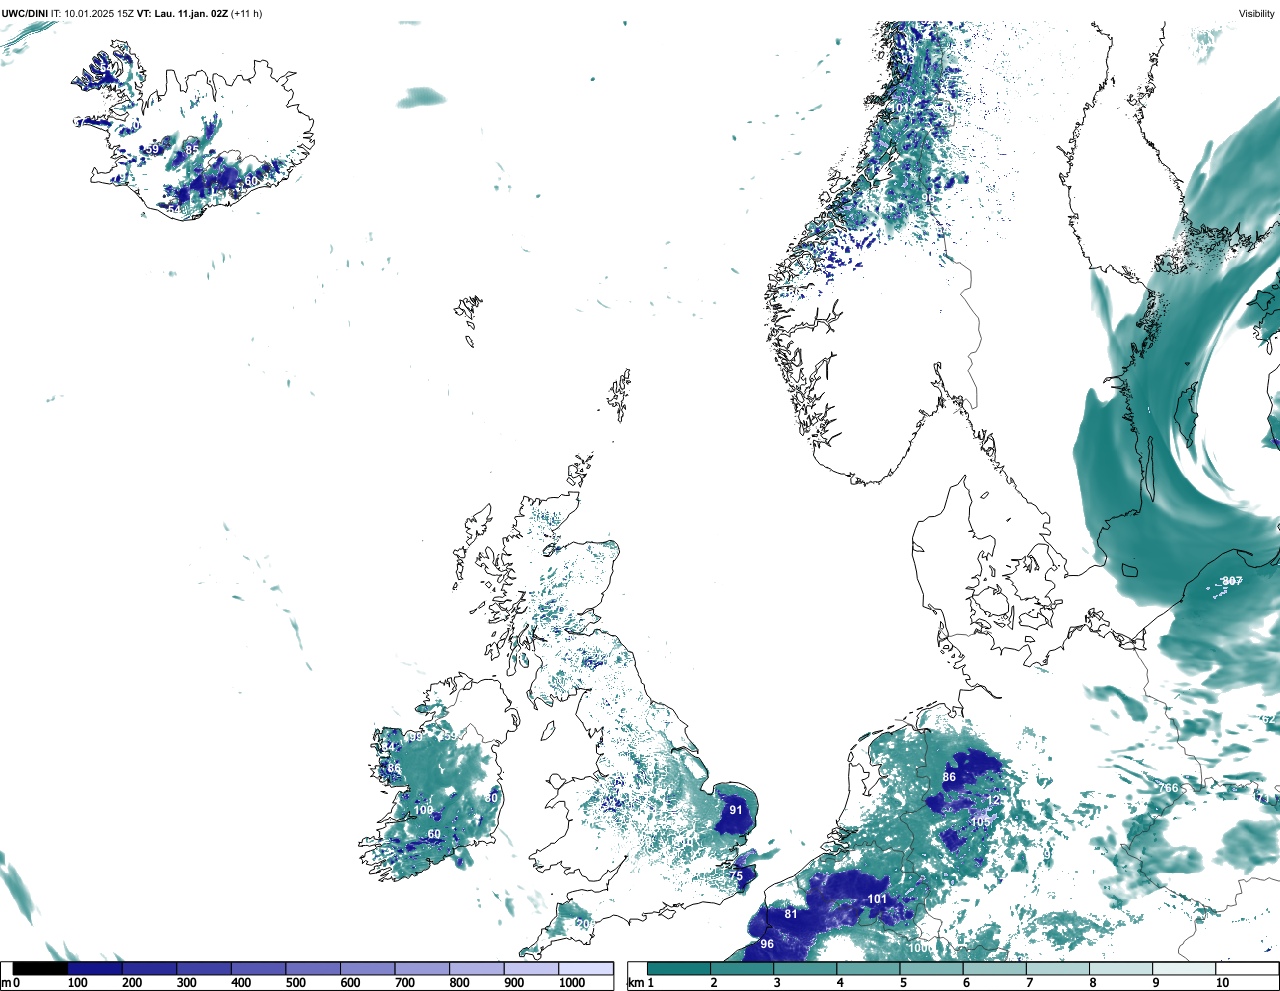Click the '75' value over Kent
Viewport: 1280px width, 991px height.
(736, 876)
